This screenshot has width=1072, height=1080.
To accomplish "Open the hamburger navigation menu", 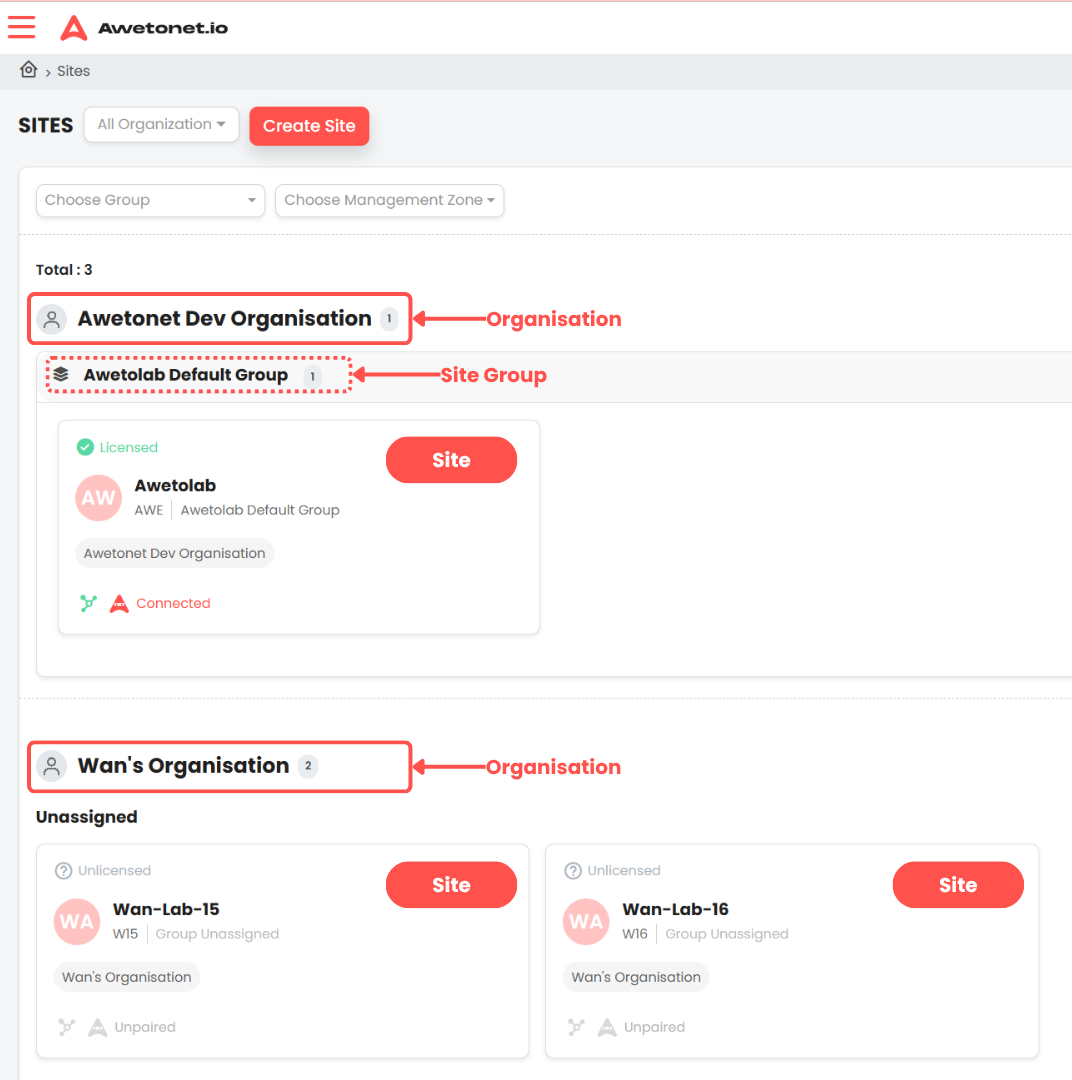I will pyautogui.click(x=21, y=27).
